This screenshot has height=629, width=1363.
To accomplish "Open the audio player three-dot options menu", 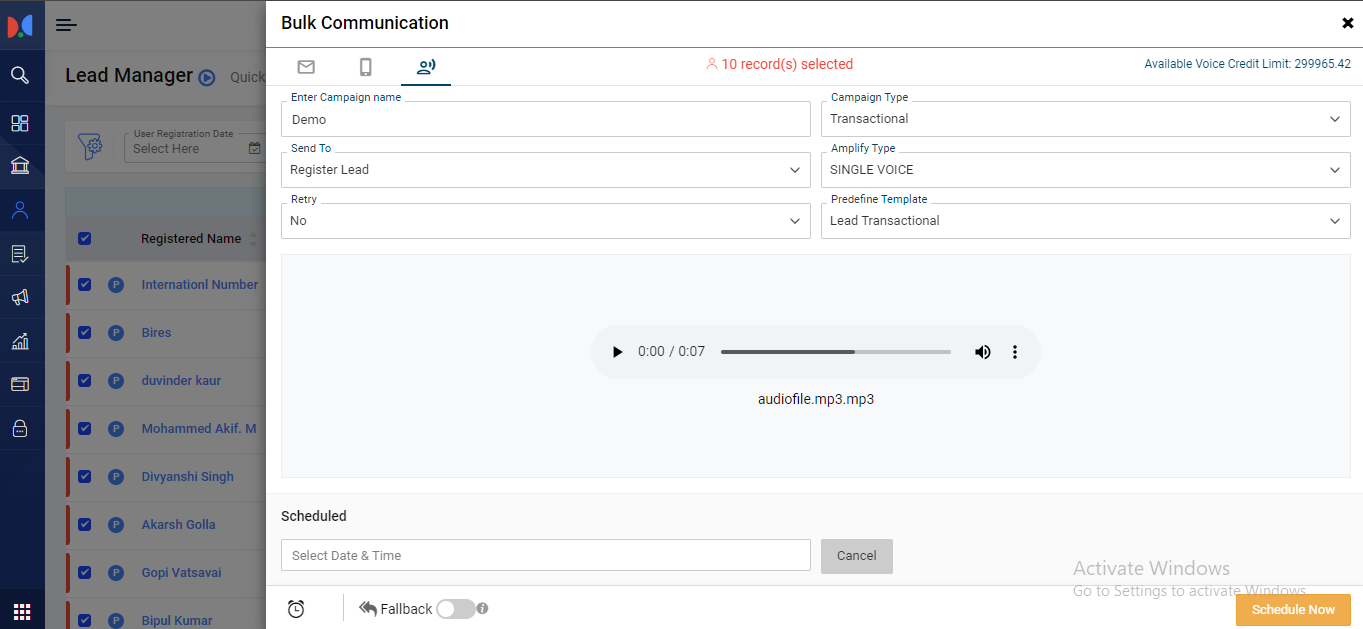I will pos(1015,352).
